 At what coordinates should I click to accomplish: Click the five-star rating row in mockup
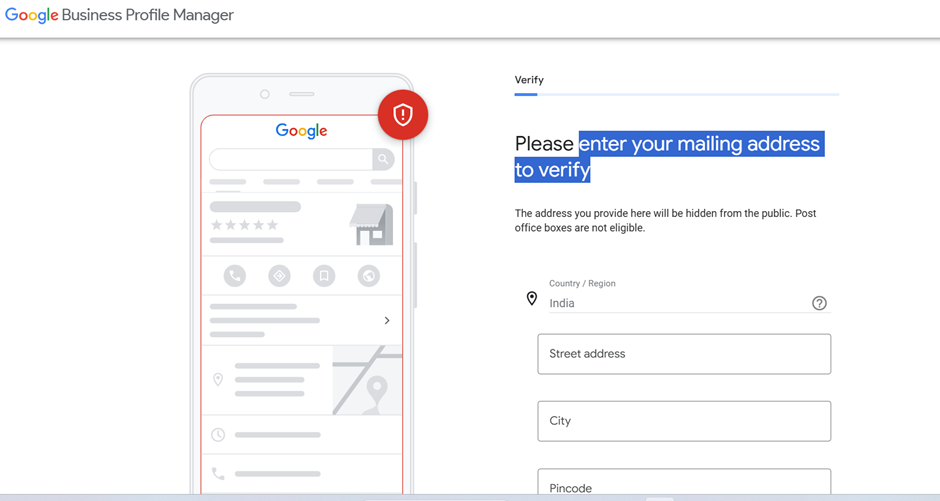(x=244, y=225)
